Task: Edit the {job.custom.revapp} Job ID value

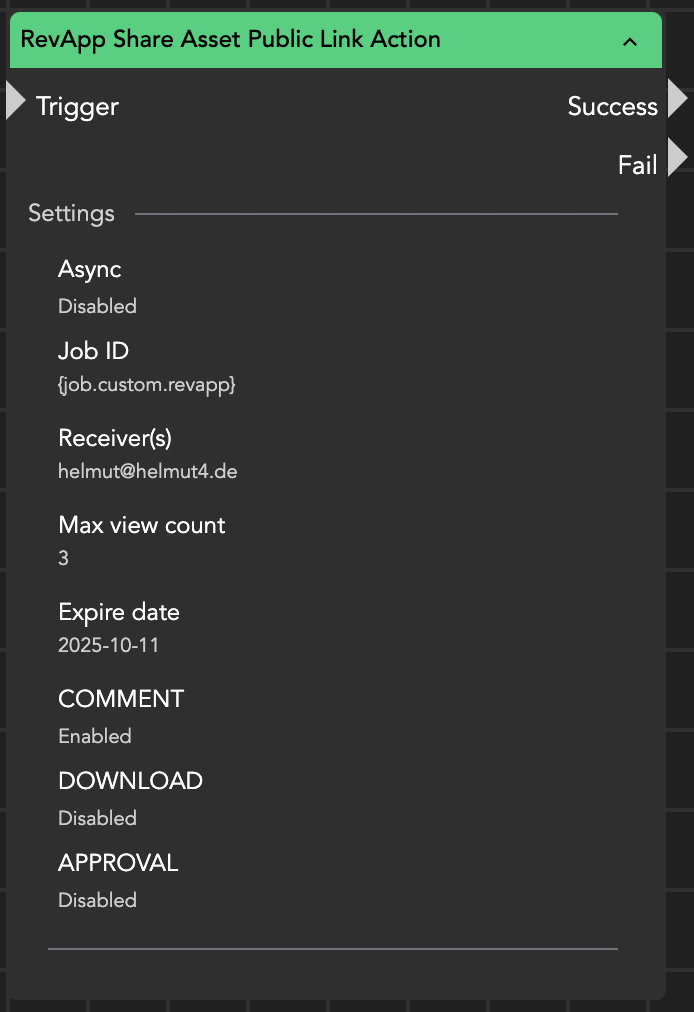Action: 147,384
